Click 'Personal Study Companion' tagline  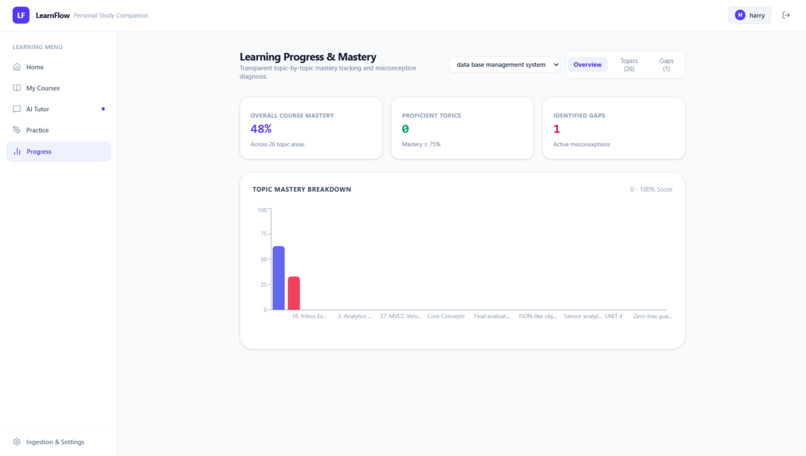[x=111, y=15]
